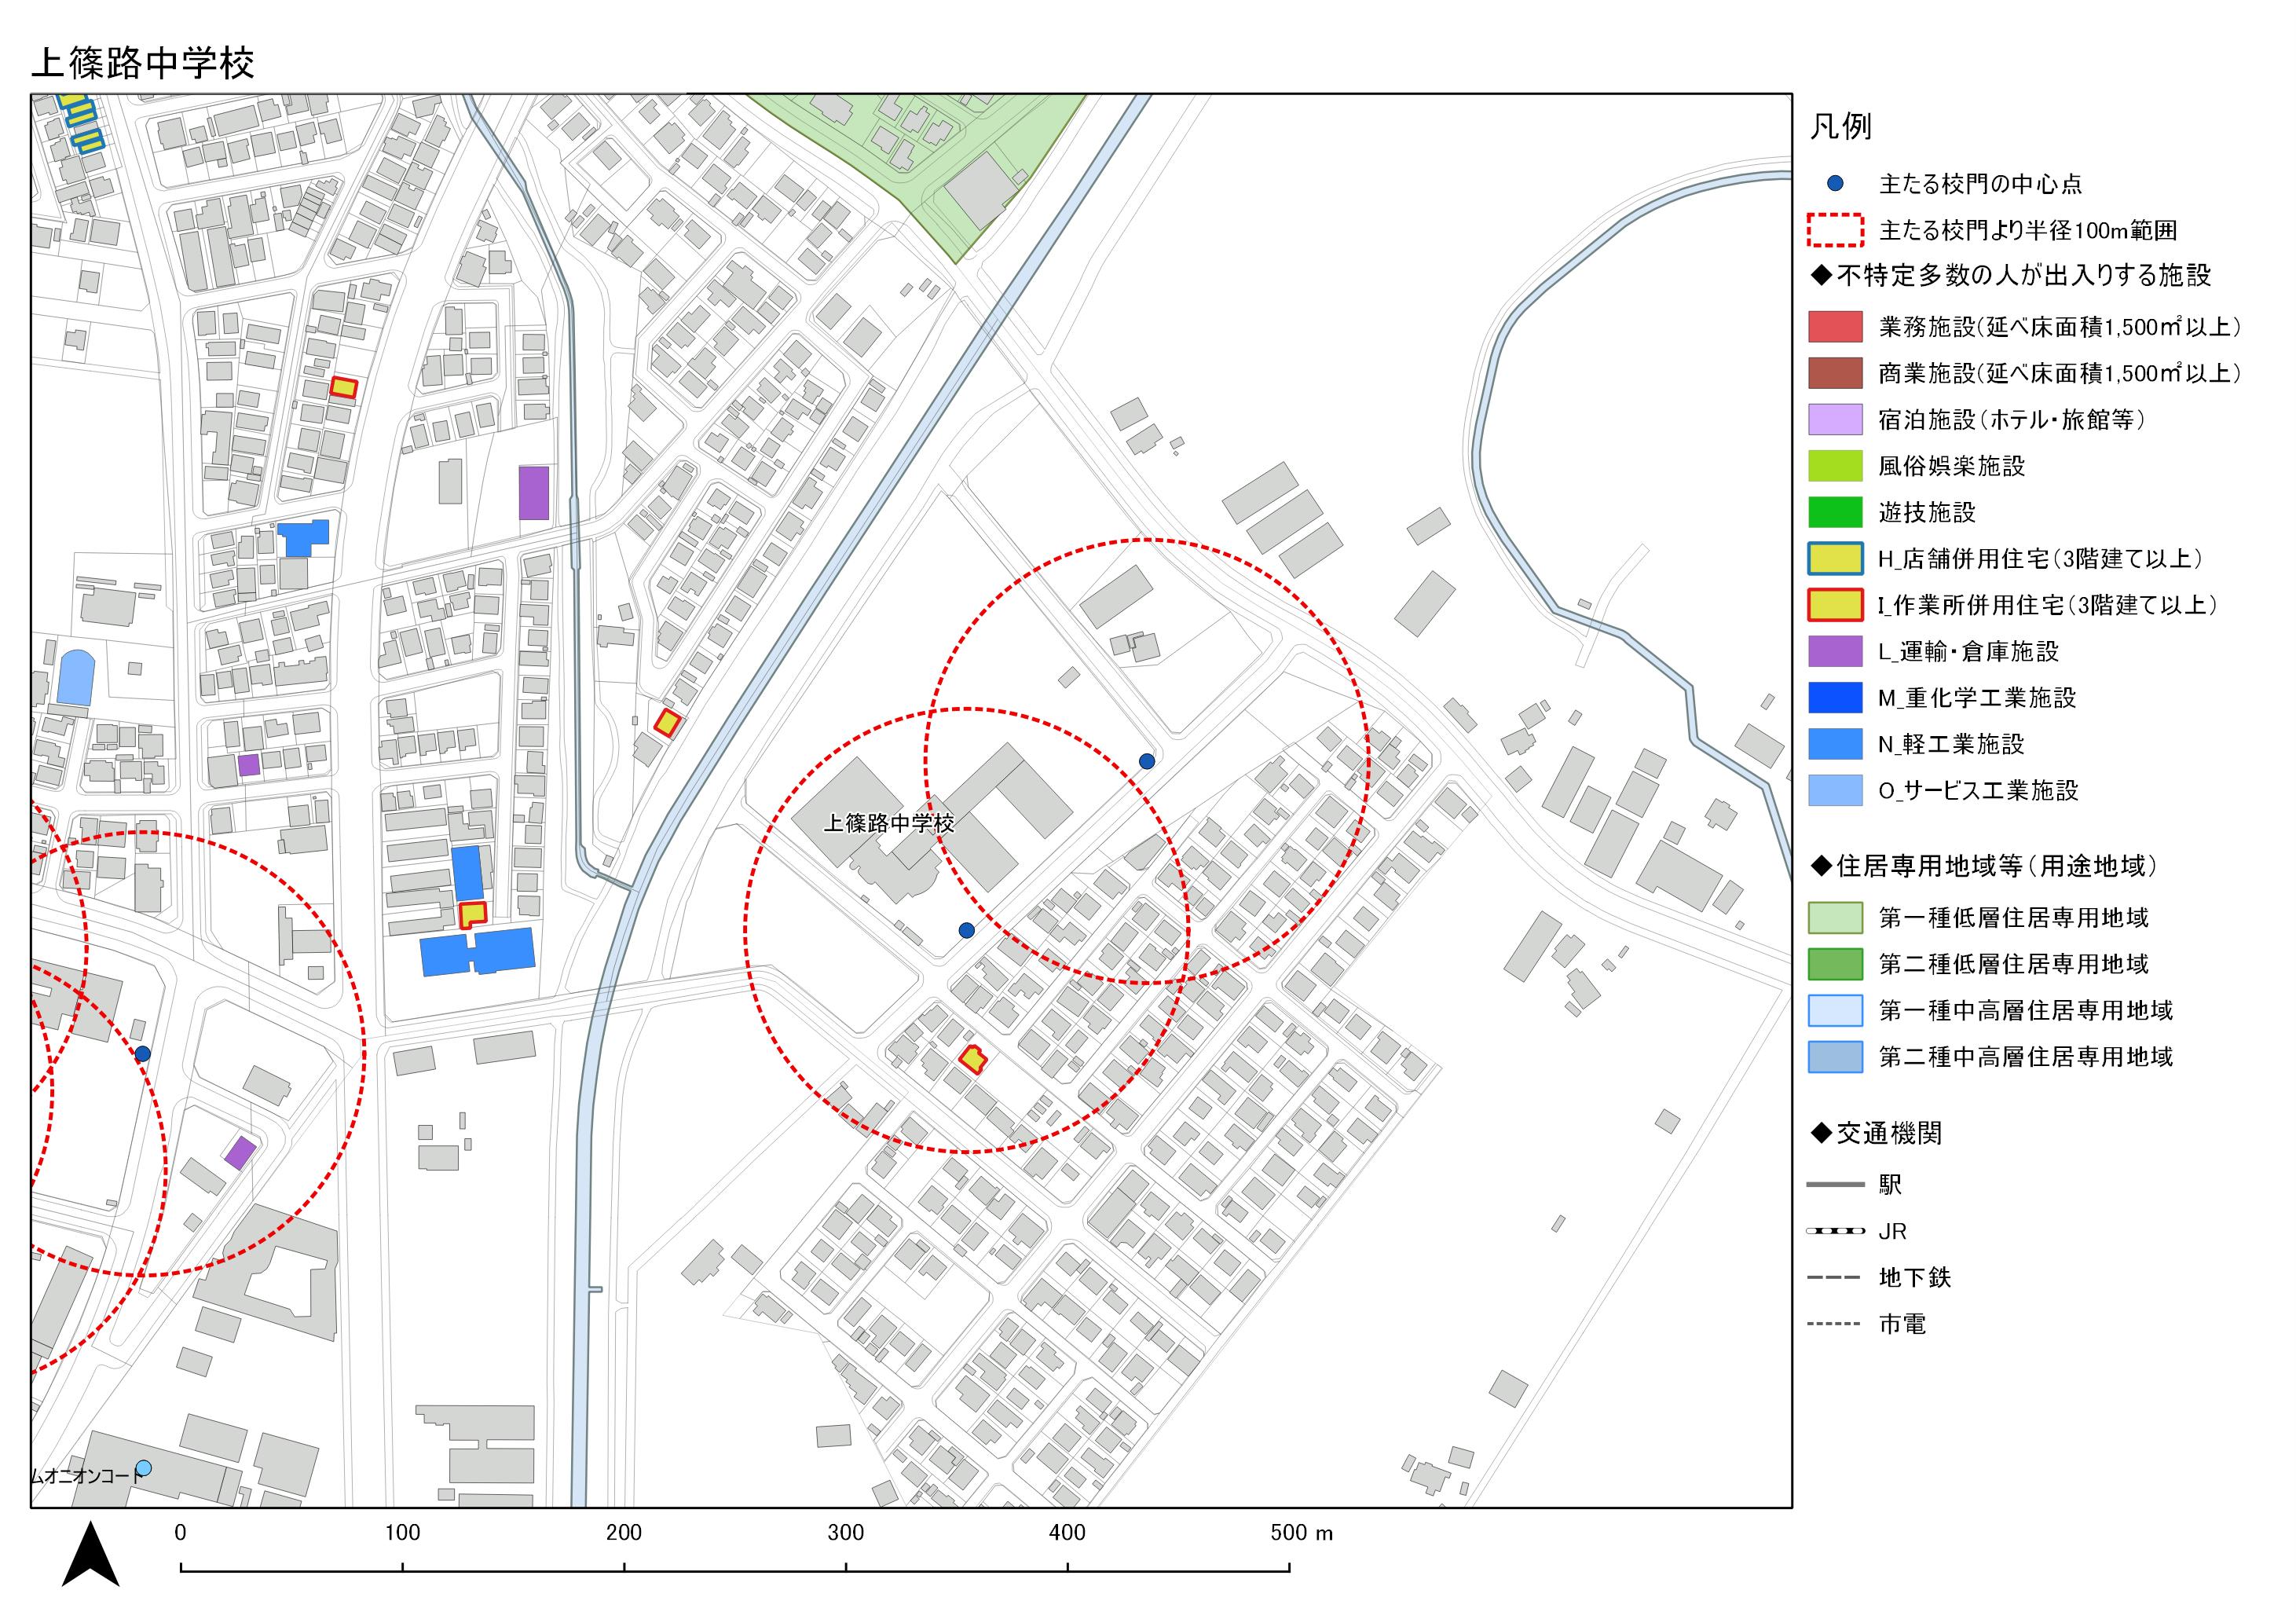This screenshot has width=2296, height=1623.
Task: Click the H_店舗併用住宅 yellow swatch
Action: 1835,558
